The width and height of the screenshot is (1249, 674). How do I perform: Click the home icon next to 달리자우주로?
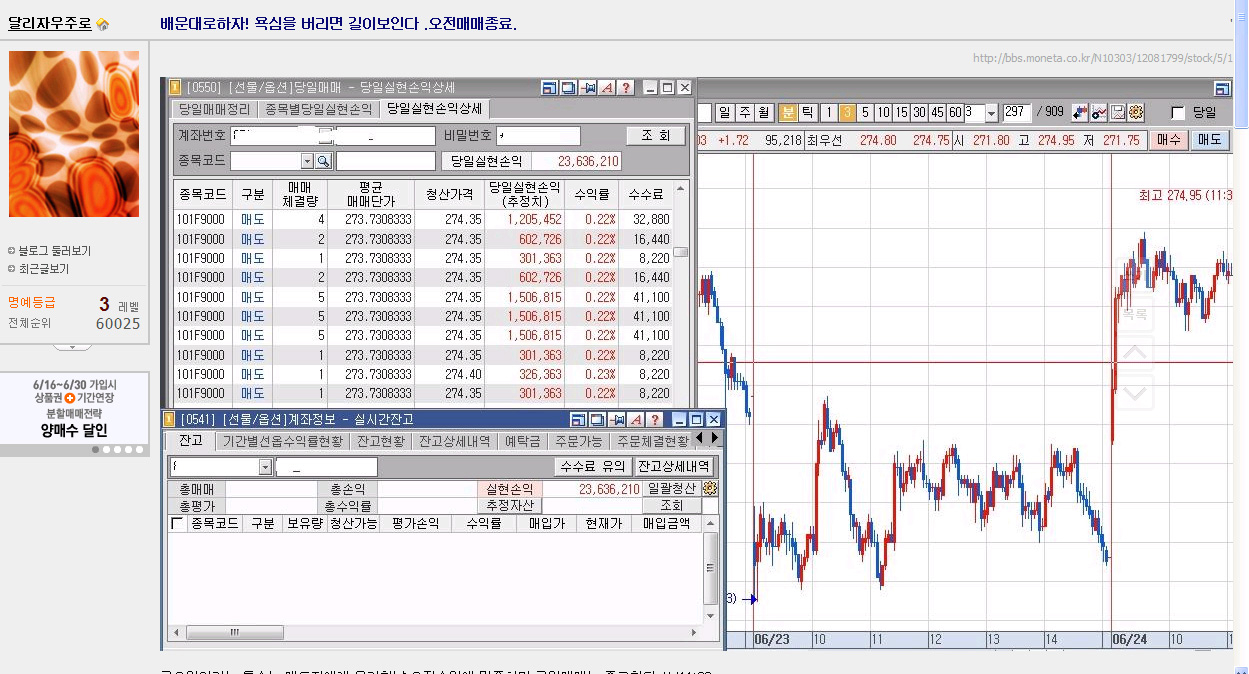(x=103, y=24)
